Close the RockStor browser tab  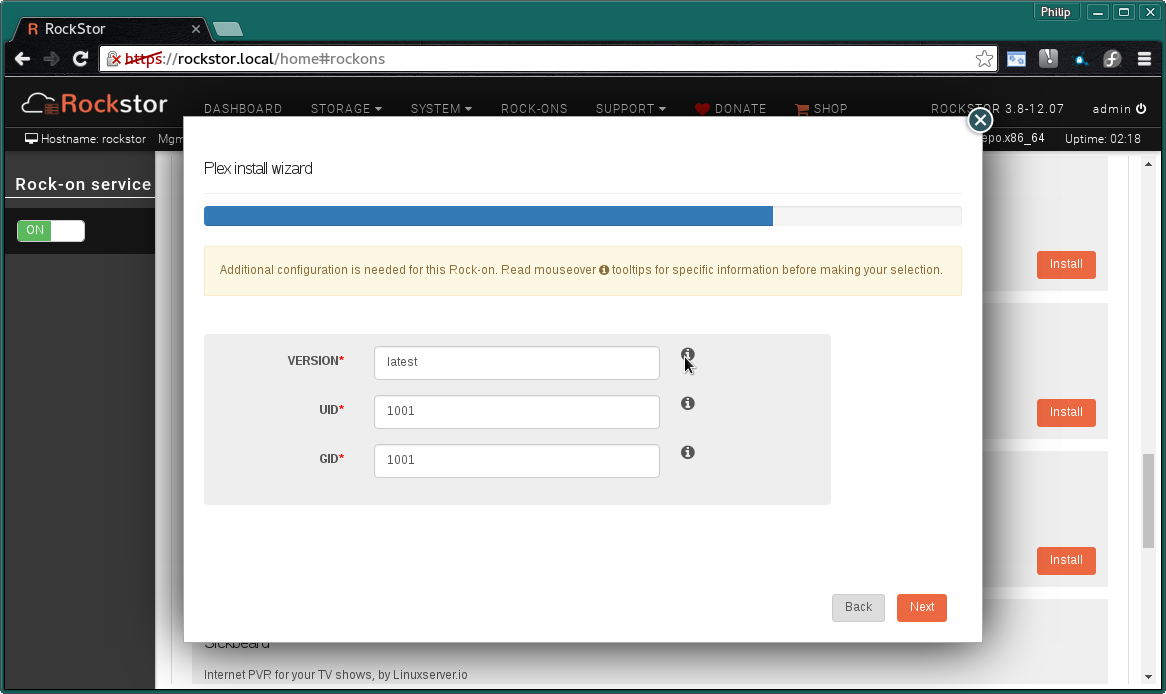click(196, 29)
